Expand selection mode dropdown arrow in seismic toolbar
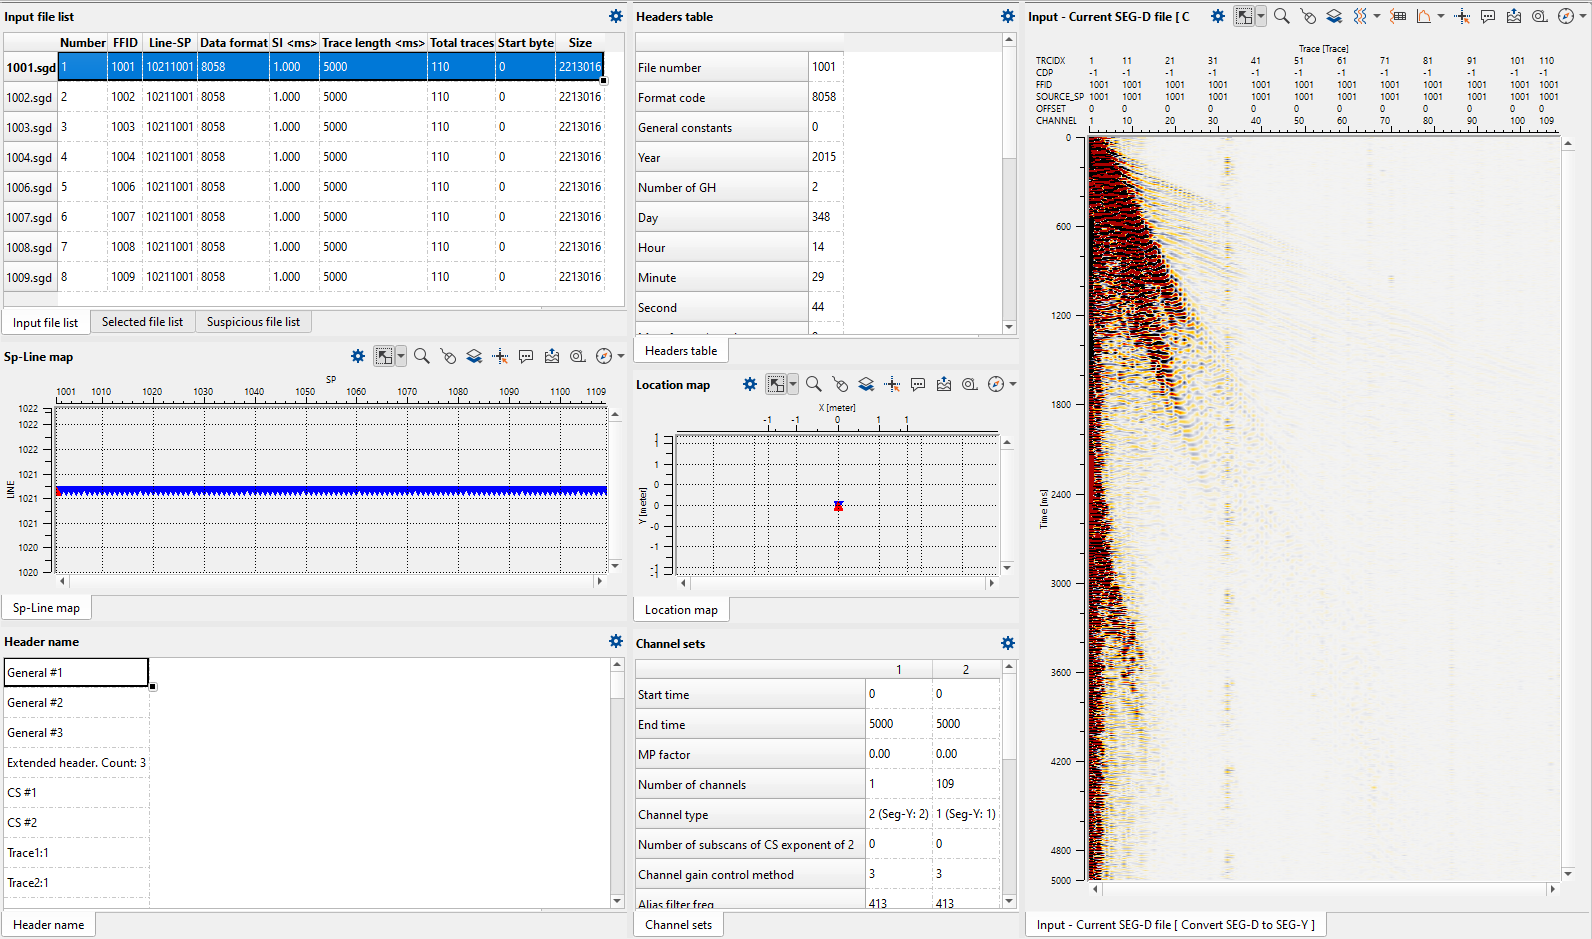This screenshot has height=939, width=1592. (x=1261, y=16)
